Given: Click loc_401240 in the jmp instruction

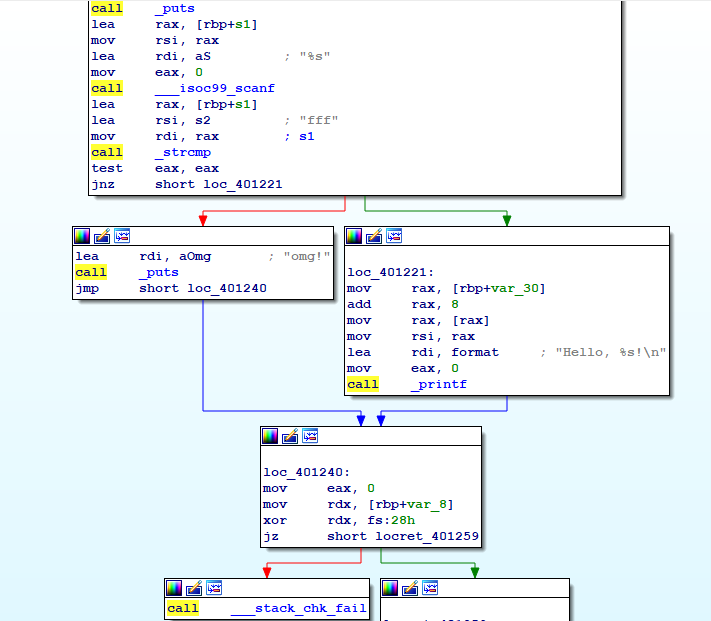Looking at the screenshot, I should [x=227, y=288].
